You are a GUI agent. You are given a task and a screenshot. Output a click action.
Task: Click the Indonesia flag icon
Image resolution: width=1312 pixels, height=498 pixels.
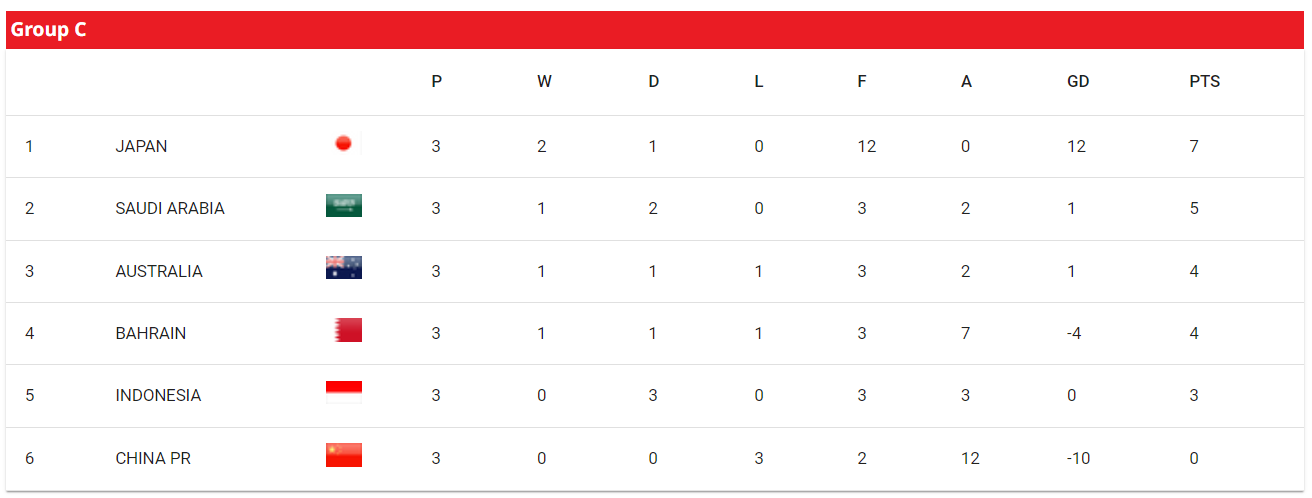click(x=344, y=392)
